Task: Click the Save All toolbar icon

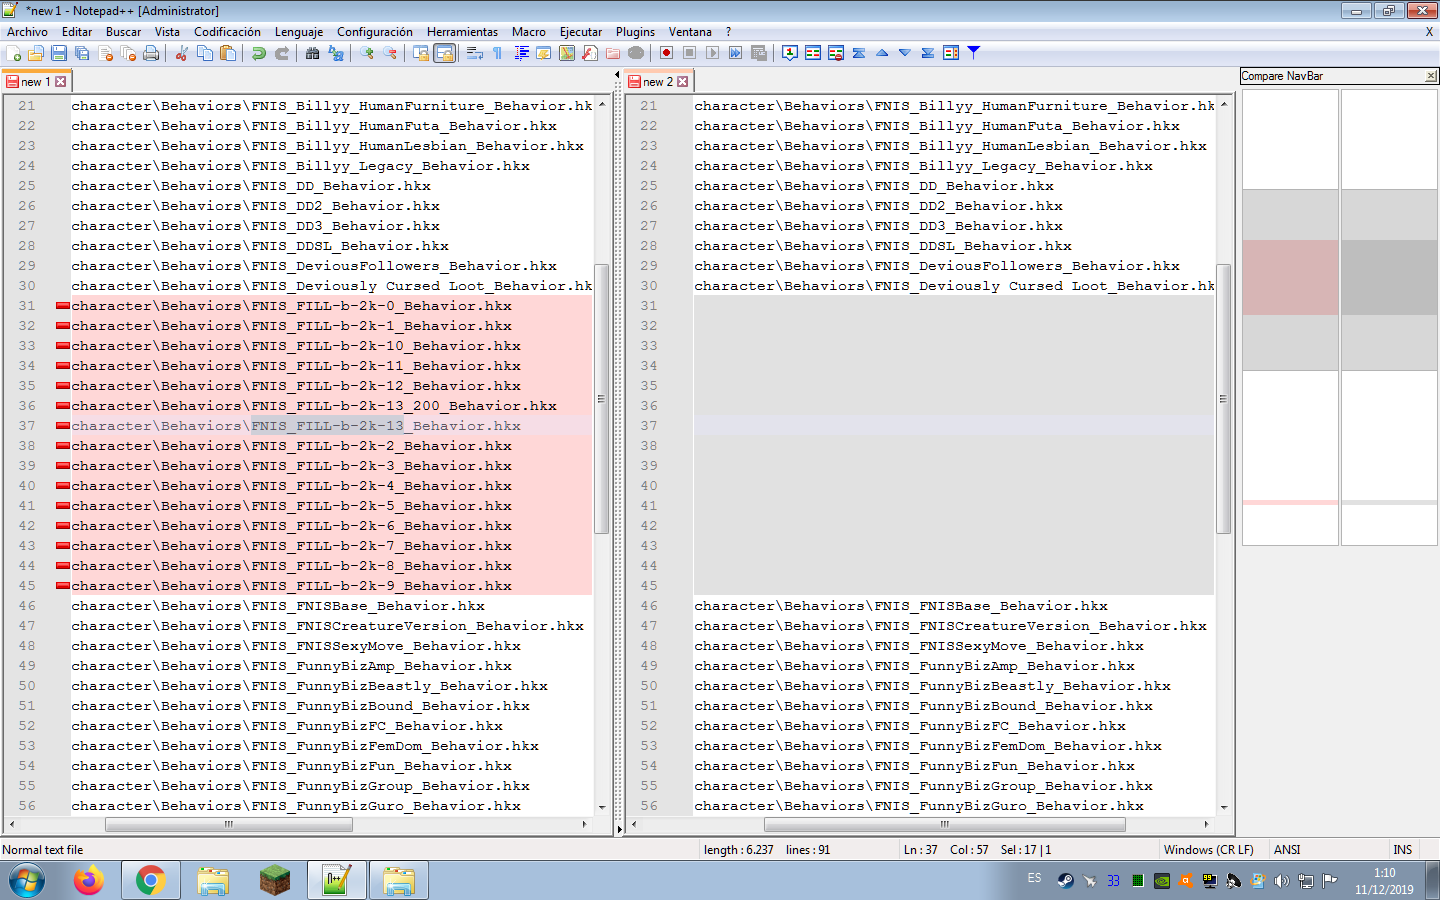Action: pos(82,53)
